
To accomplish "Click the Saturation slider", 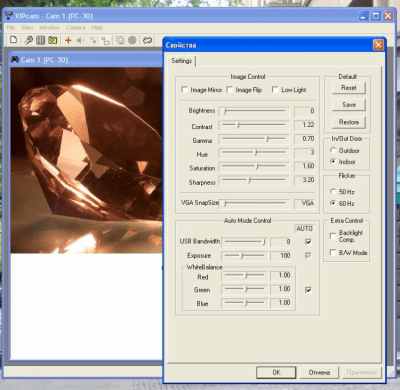I will tap(254, 167).
